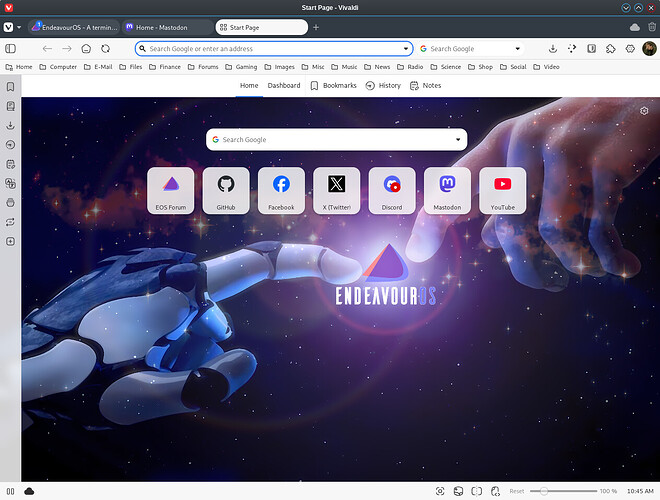Click the toolbar Search Google field
Screen dimensions: 660x500
tap(470, 49)
